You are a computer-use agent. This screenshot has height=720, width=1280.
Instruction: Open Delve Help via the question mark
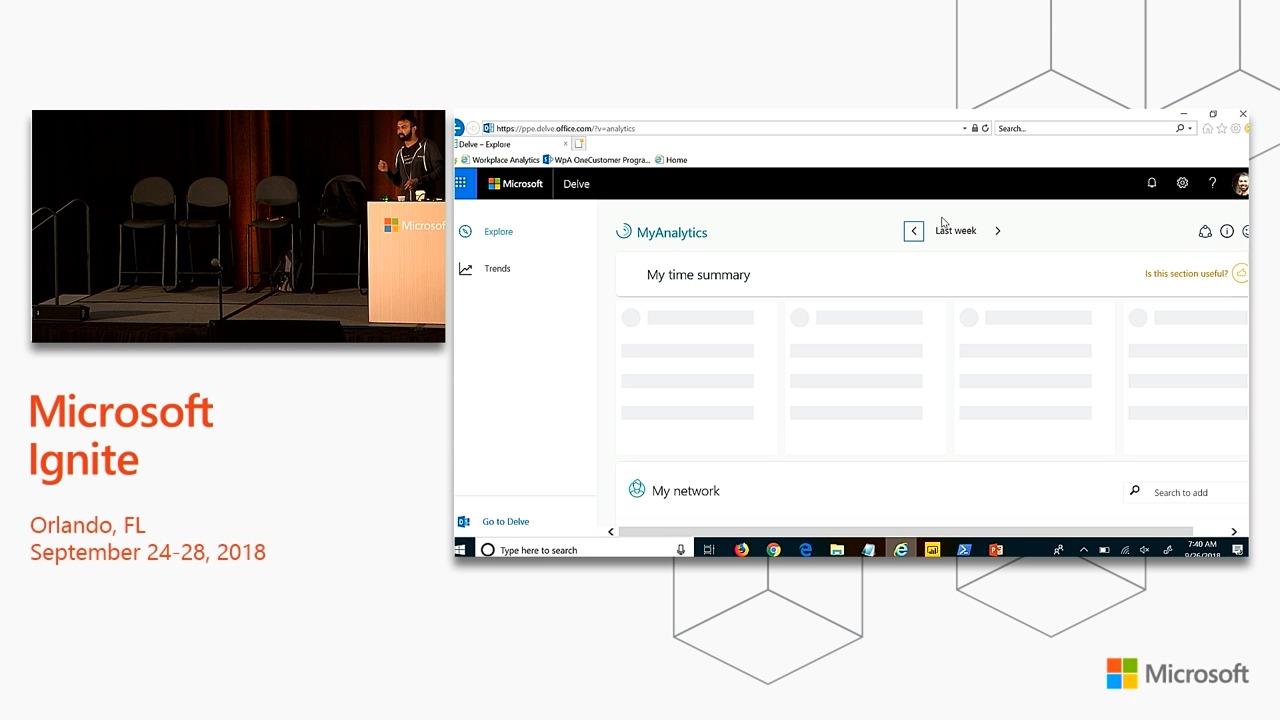click(x=1212, y=182)
